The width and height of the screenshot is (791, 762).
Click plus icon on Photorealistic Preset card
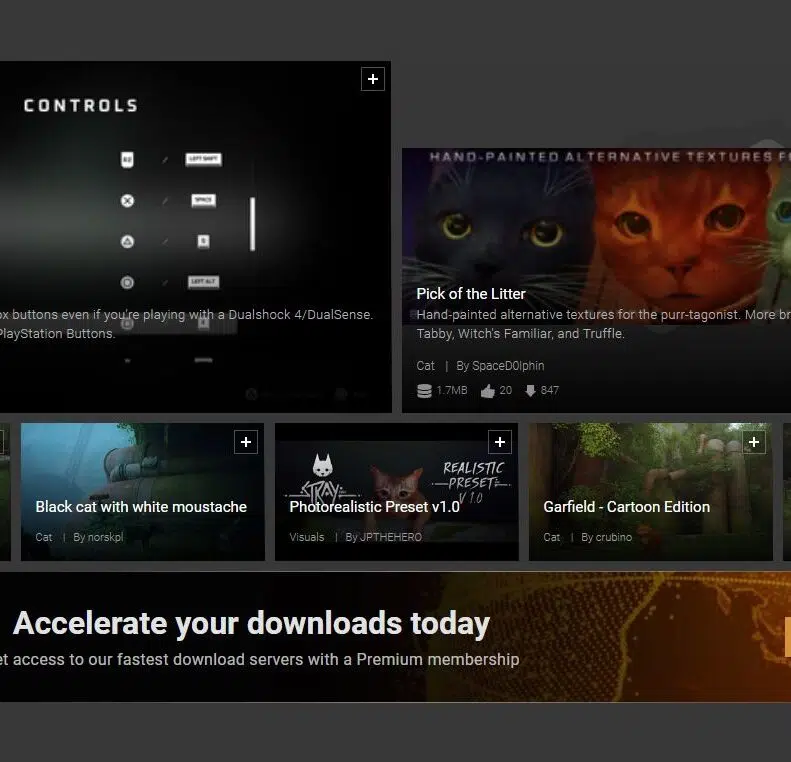click(x=500, y=442)
